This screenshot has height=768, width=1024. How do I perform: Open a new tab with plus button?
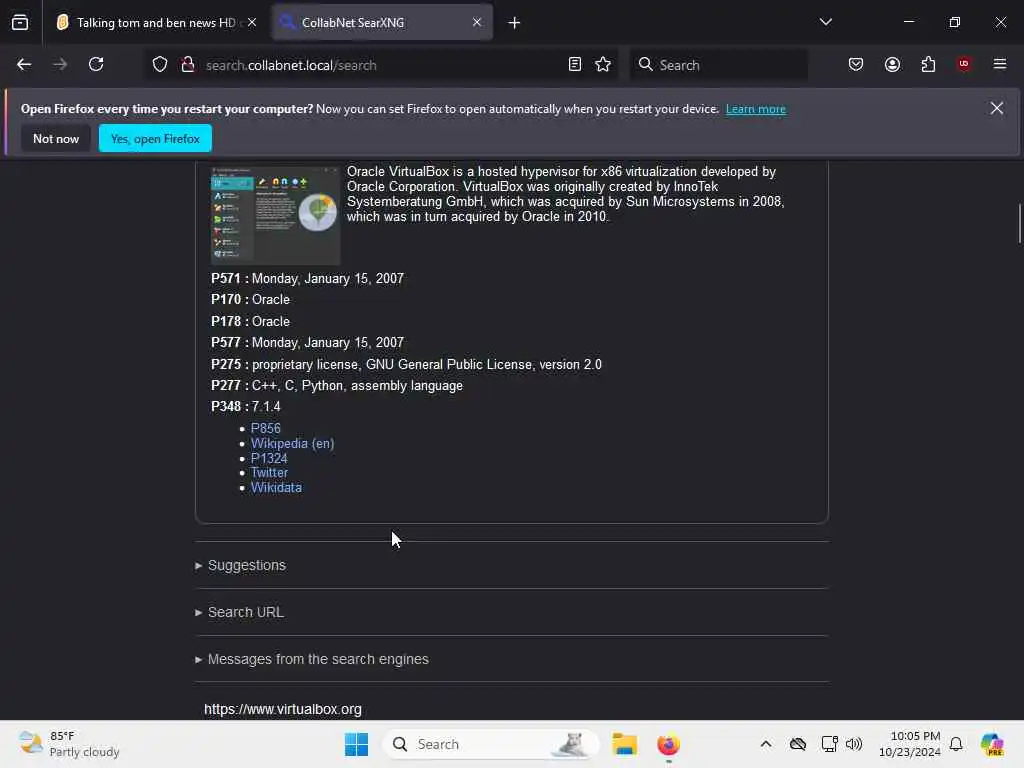click(x=515, y=23)
